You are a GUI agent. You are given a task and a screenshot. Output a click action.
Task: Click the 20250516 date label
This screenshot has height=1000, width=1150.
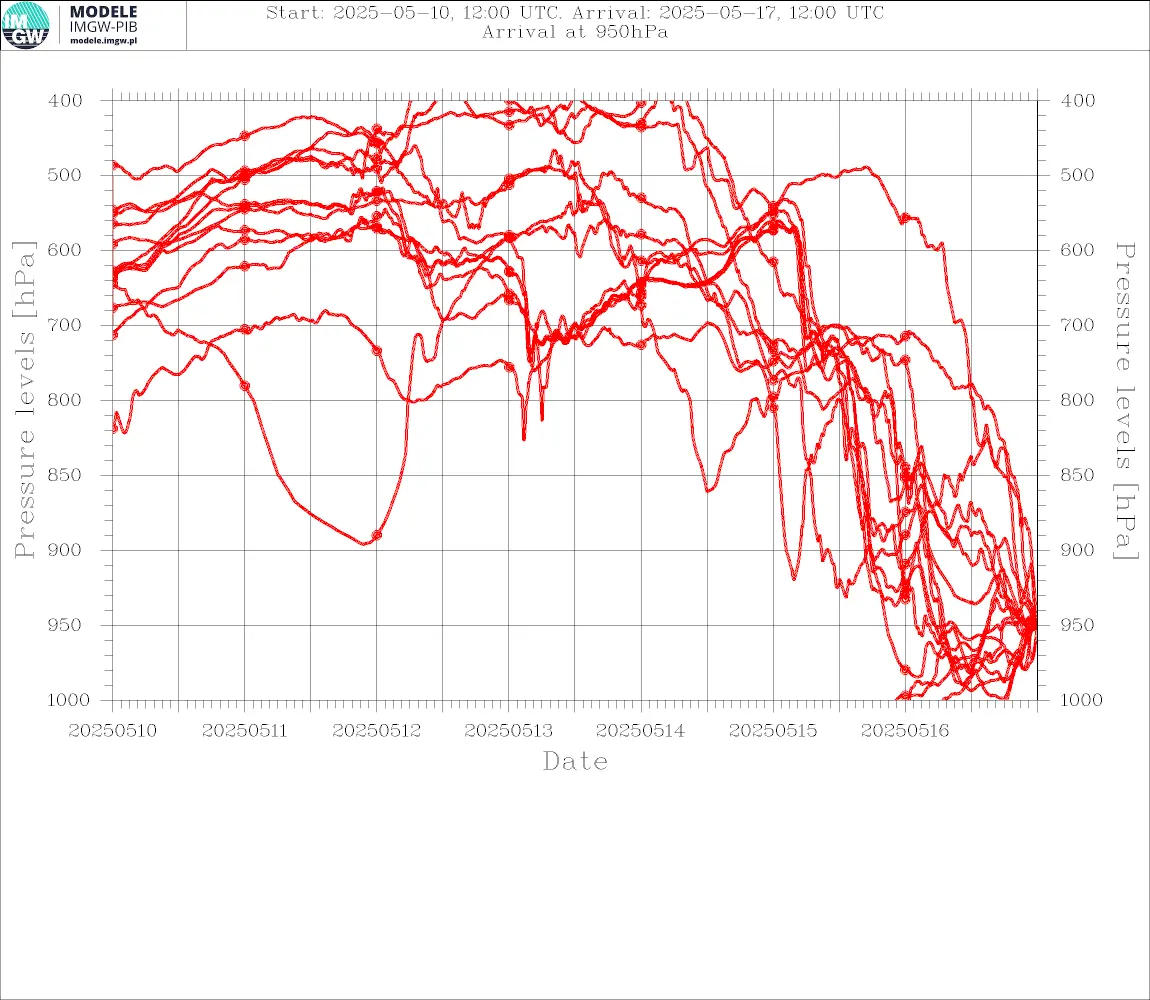tap(904, 731)
